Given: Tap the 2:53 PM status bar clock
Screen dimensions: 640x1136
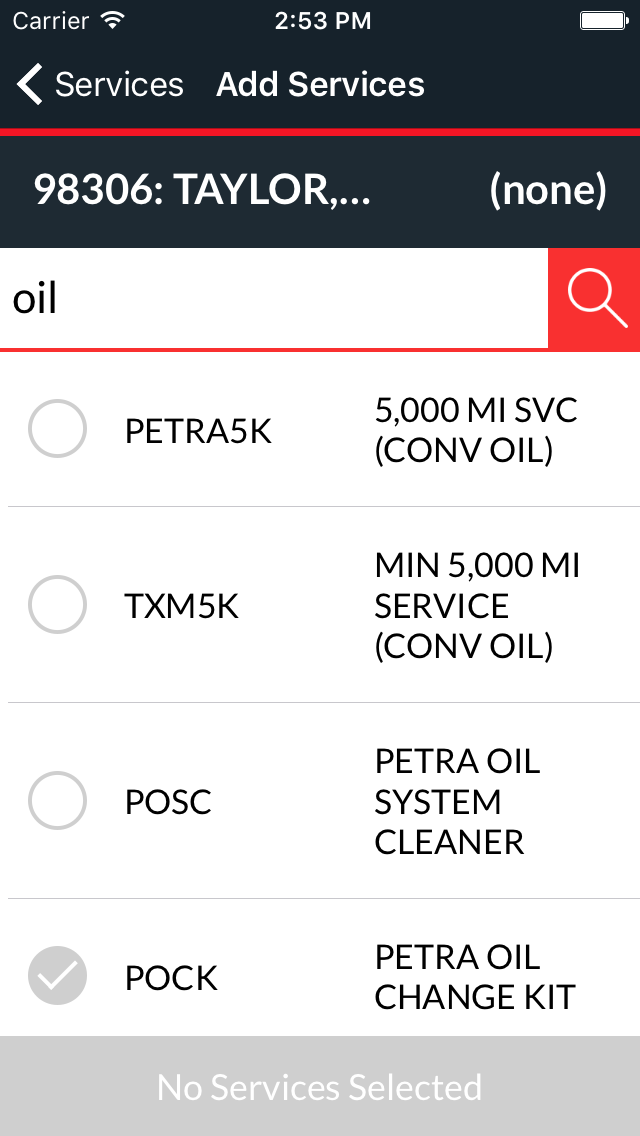Looking at the screenshot, I should point(320,20).
